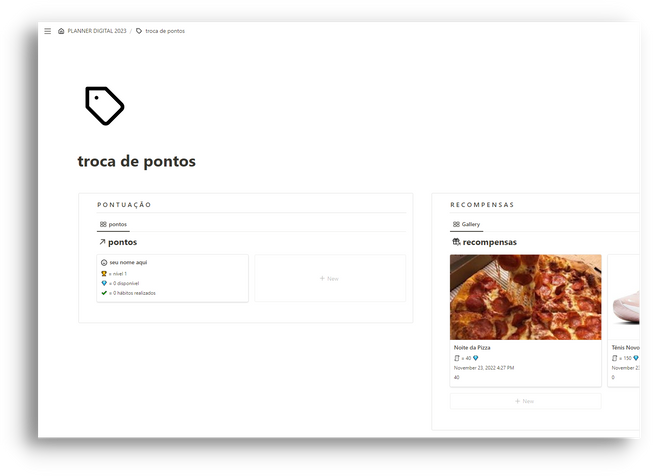Open the sidebar hamburger menu
This screenshot has width=653, height=476.
pos(47,31)
